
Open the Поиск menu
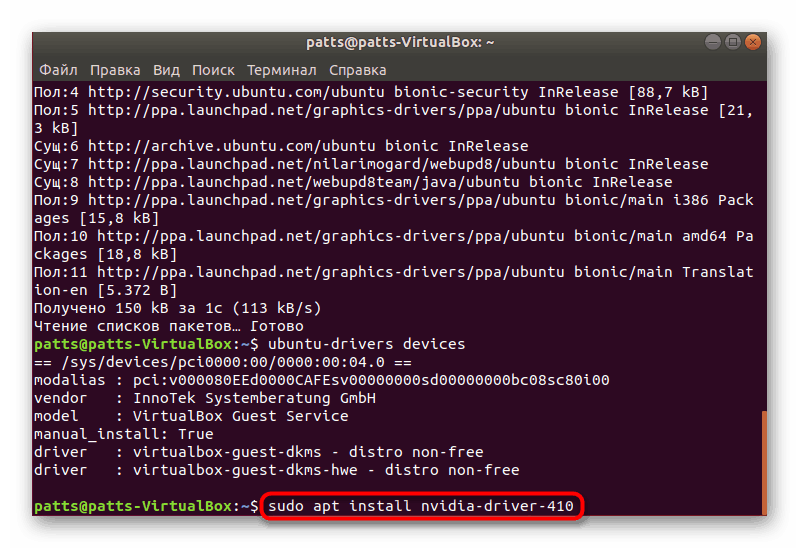click(x=213, y=70)
